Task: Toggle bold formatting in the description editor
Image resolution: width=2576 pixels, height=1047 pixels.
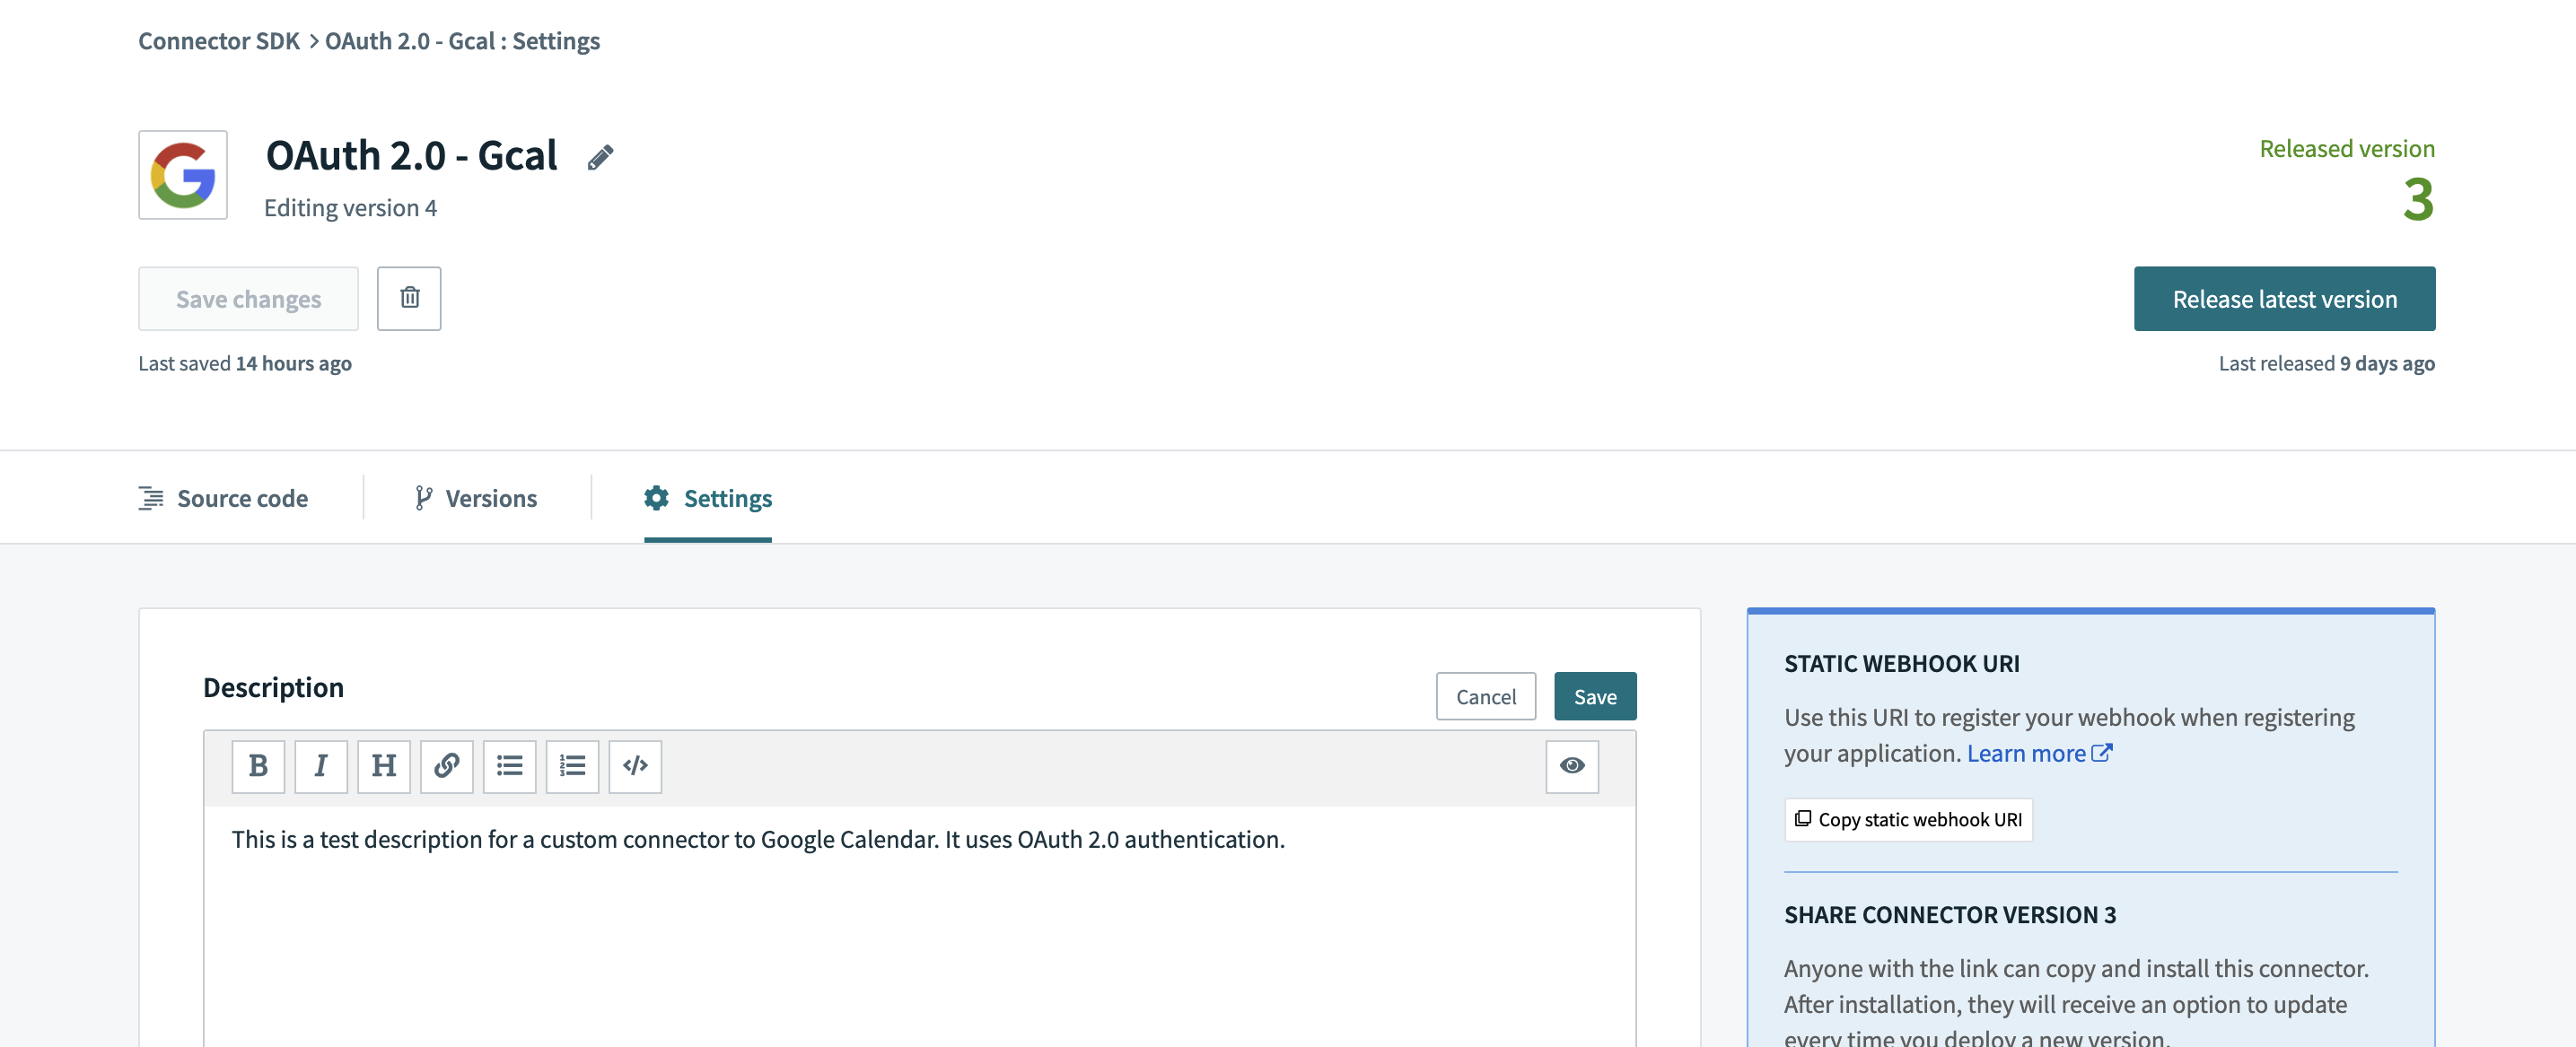Action: coord(258,766)
